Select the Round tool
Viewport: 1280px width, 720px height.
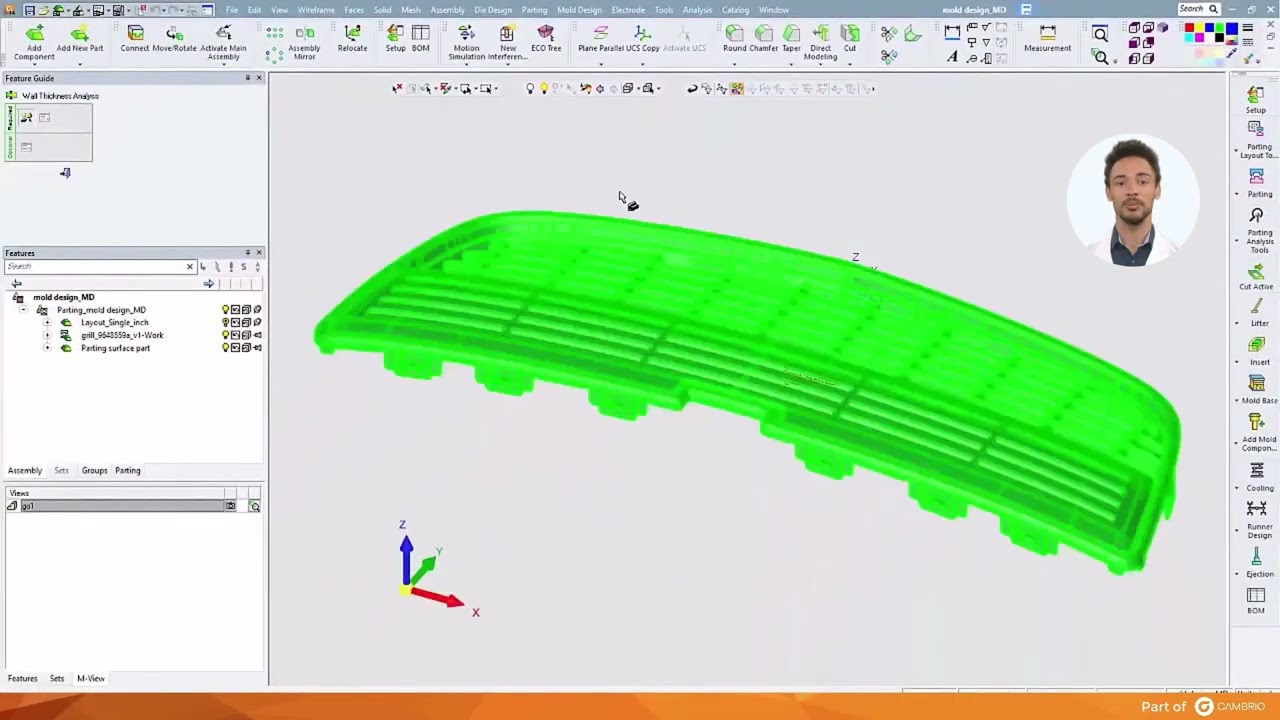point(735,39)
